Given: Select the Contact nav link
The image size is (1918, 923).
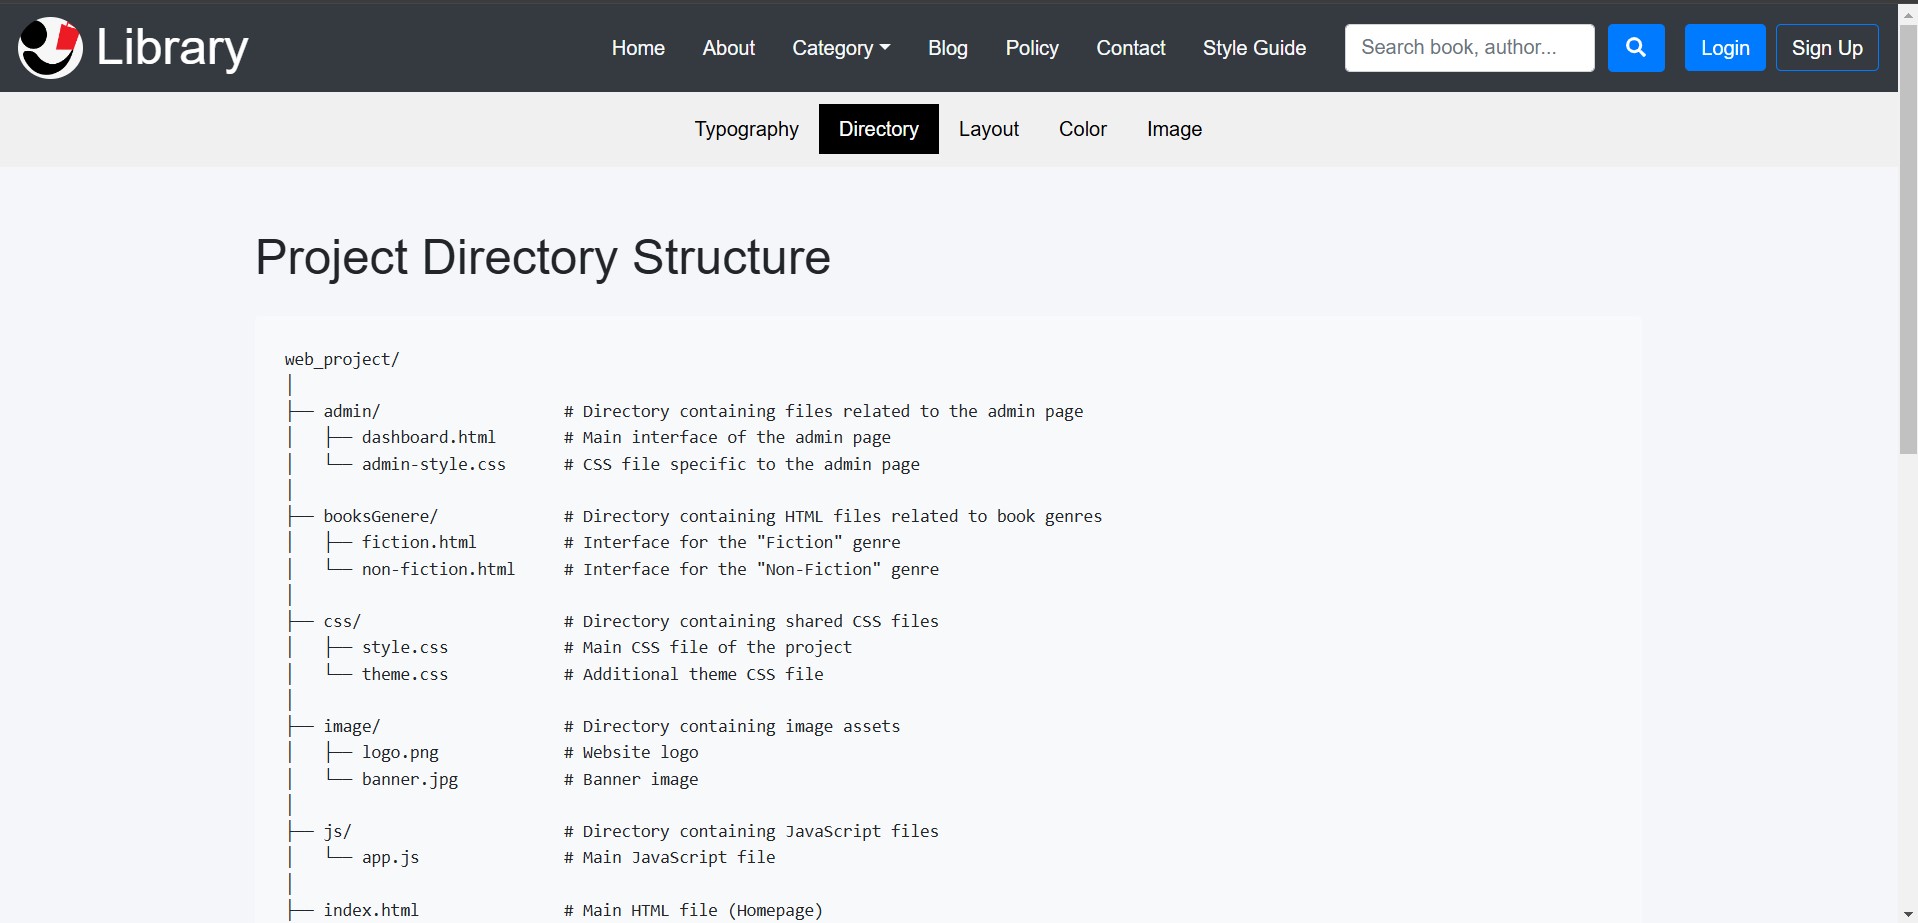Looking at the screenshot, I should 1130,48.
